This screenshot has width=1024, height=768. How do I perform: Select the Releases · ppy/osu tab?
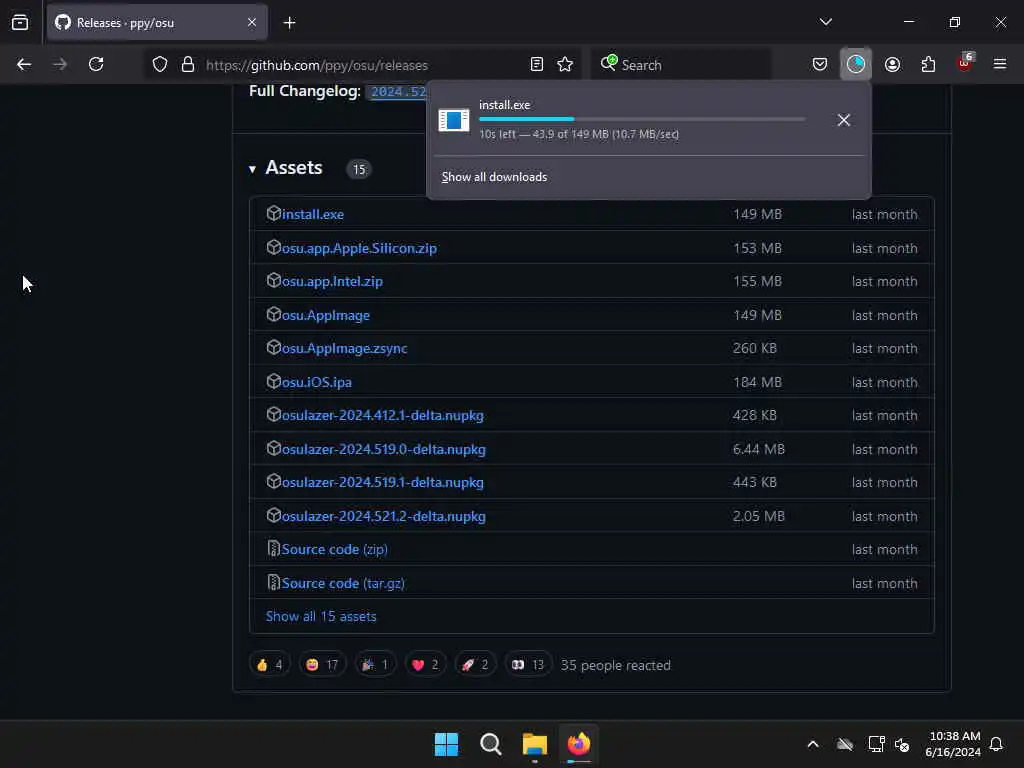157,23
